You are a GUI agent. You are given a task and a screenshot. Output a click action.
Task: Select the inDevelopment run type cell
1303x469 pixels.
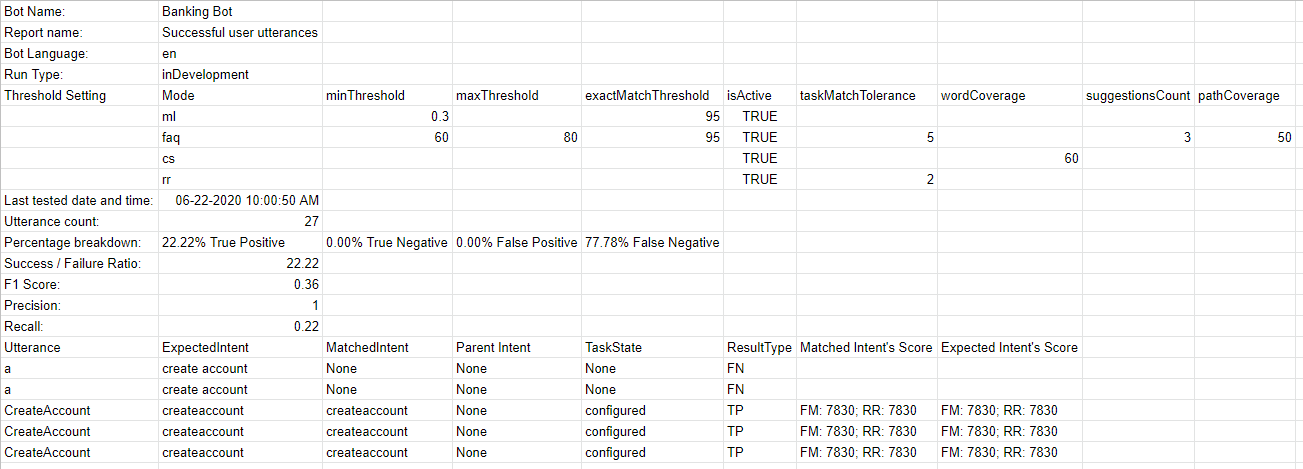[205, 74]
